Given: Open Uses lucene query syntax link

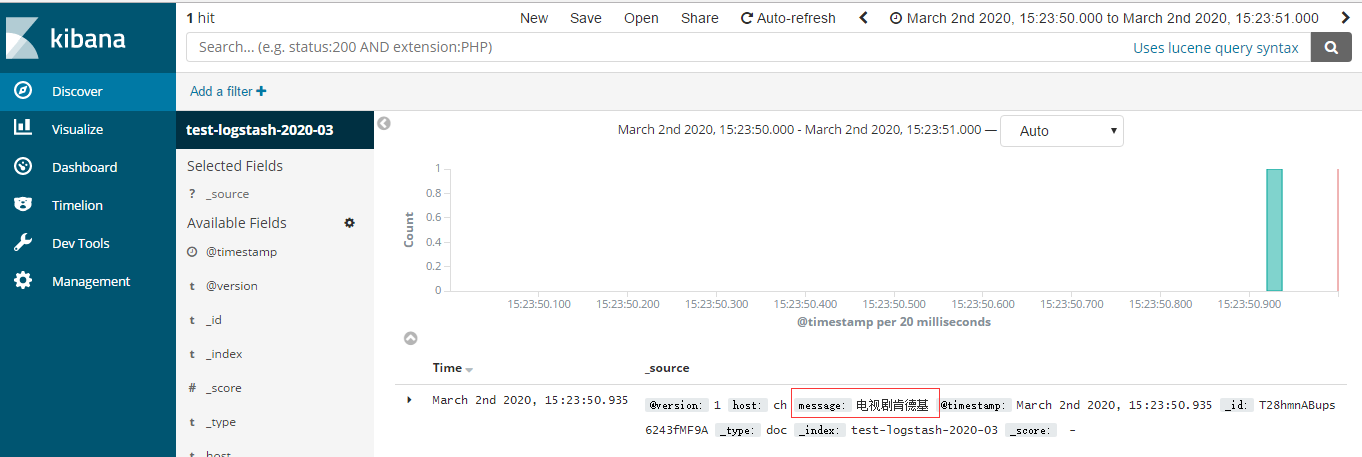Looking at the screenshot, I should [x=1216, y=47].
